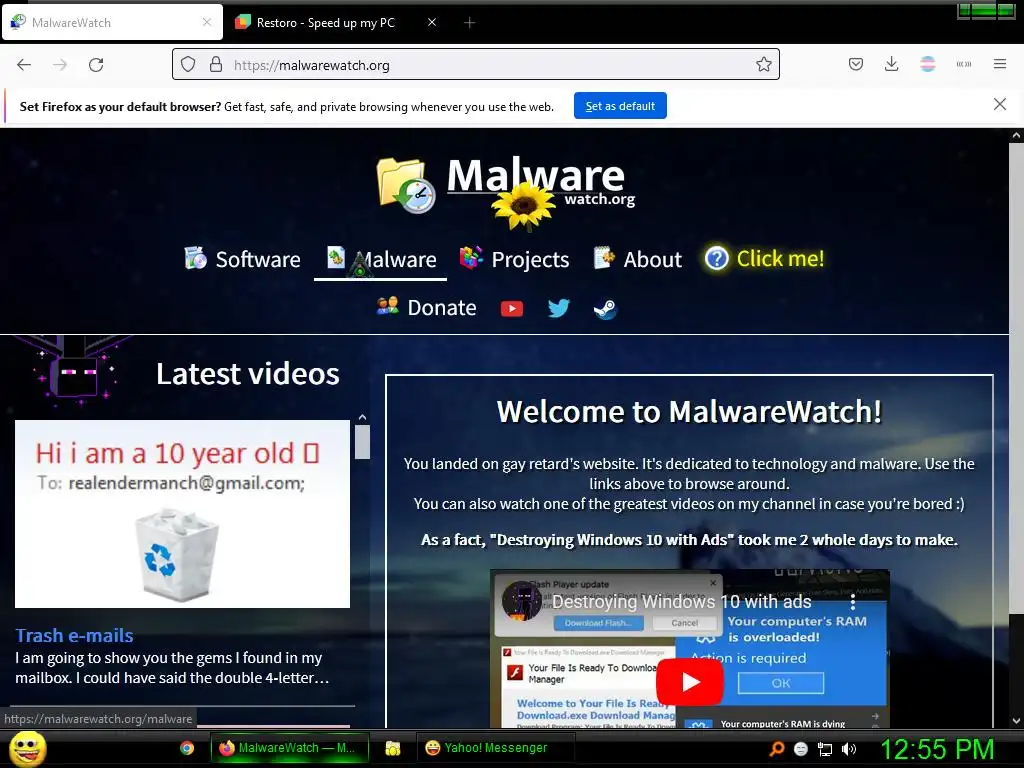
Task: Click the page scrollbar up arrow
Action: pyautogui.click(x=1016, y=136)
